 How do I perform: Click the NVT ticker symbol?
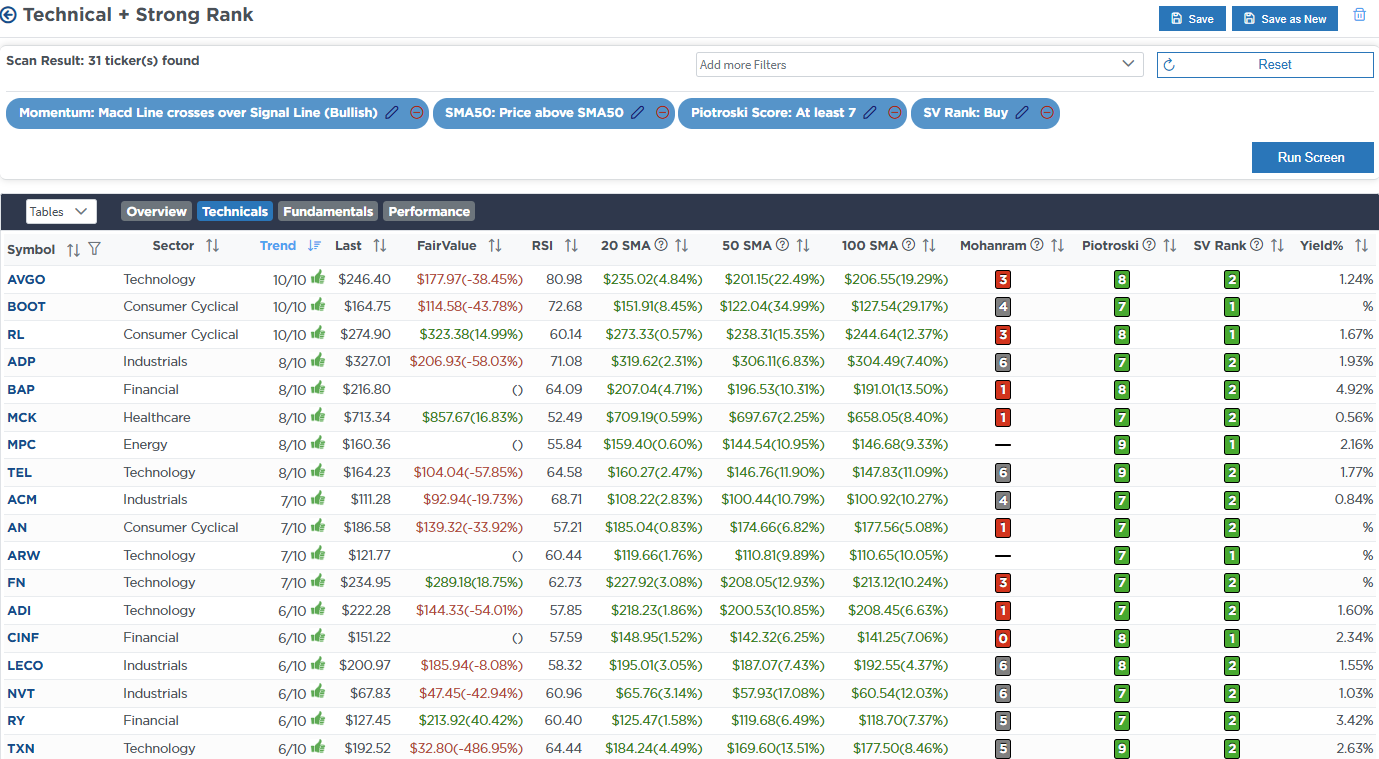pos(21,693)
